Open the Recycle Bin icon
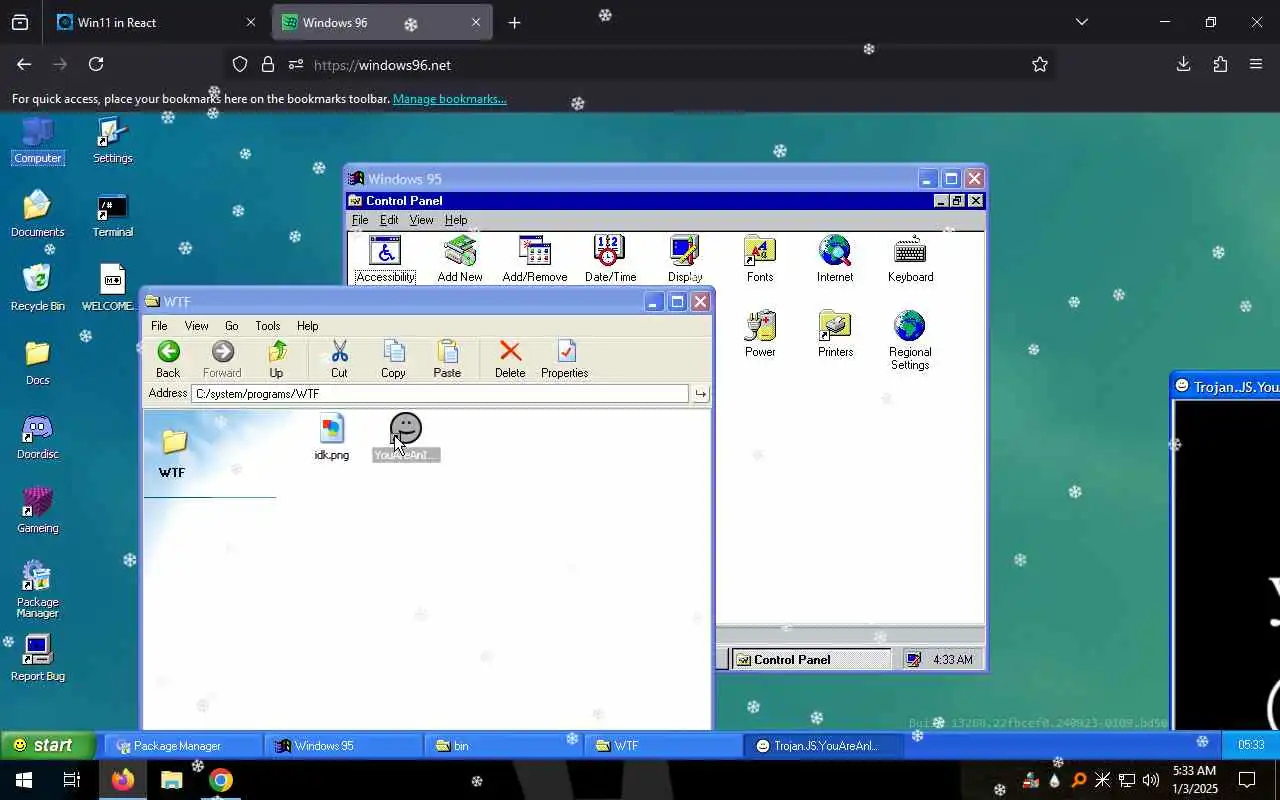 click(37, 288)
